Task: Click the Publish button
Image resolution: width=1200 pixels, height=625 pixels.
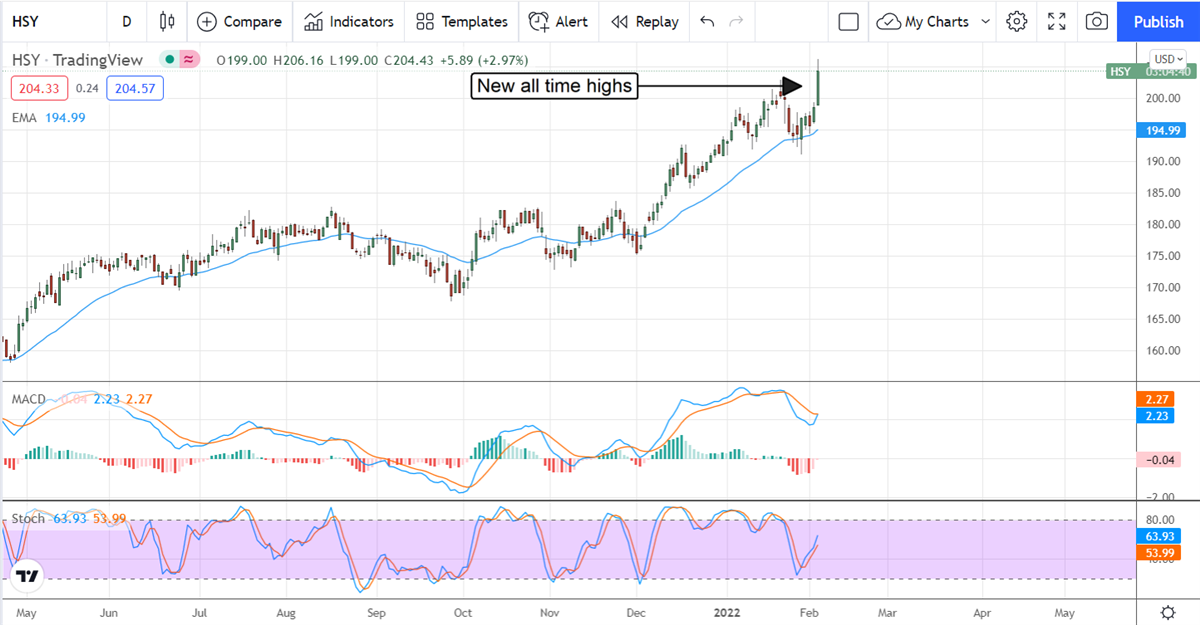Action: coord(1158,21)
